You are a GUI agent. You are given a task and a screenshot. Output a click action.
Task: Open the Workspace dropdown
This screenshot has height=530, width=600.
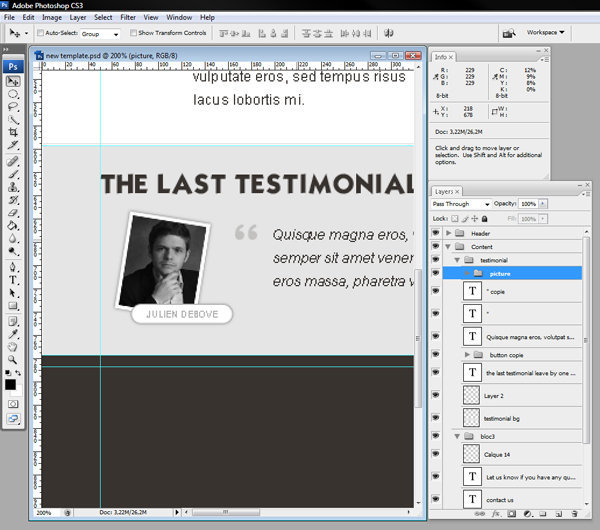545,33
